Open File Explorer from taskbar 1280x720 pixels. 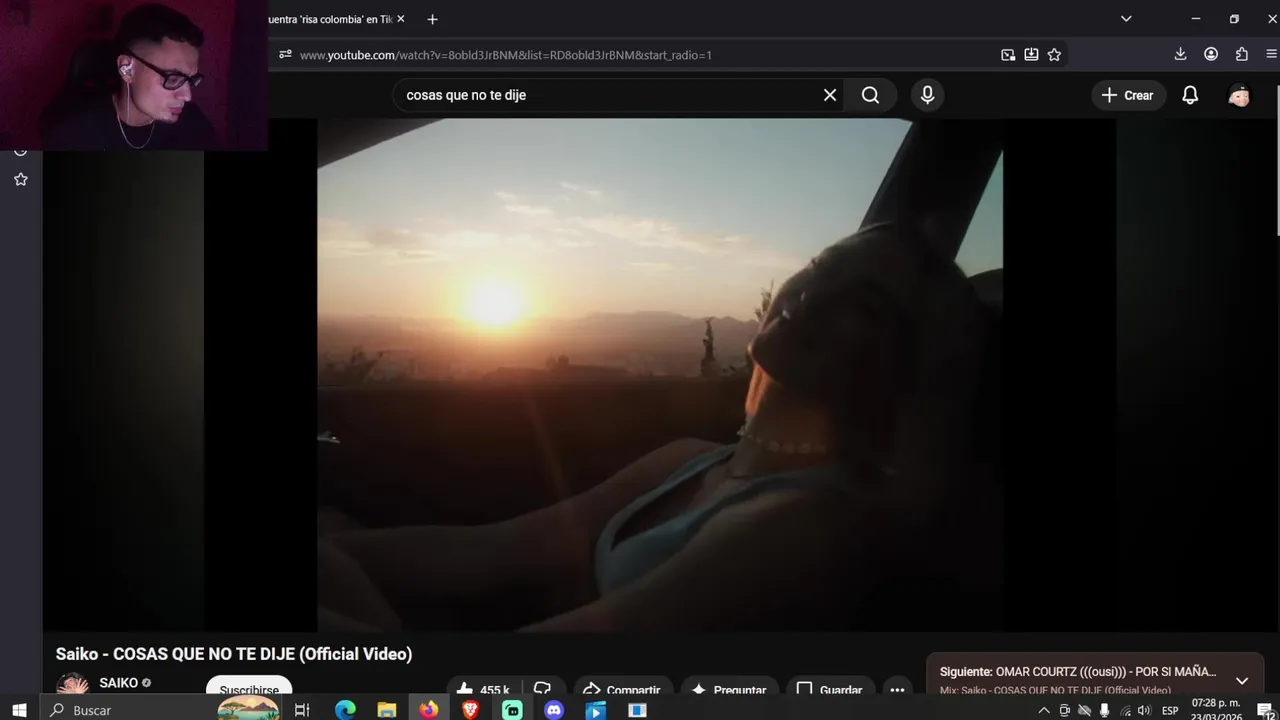[387, 710]
